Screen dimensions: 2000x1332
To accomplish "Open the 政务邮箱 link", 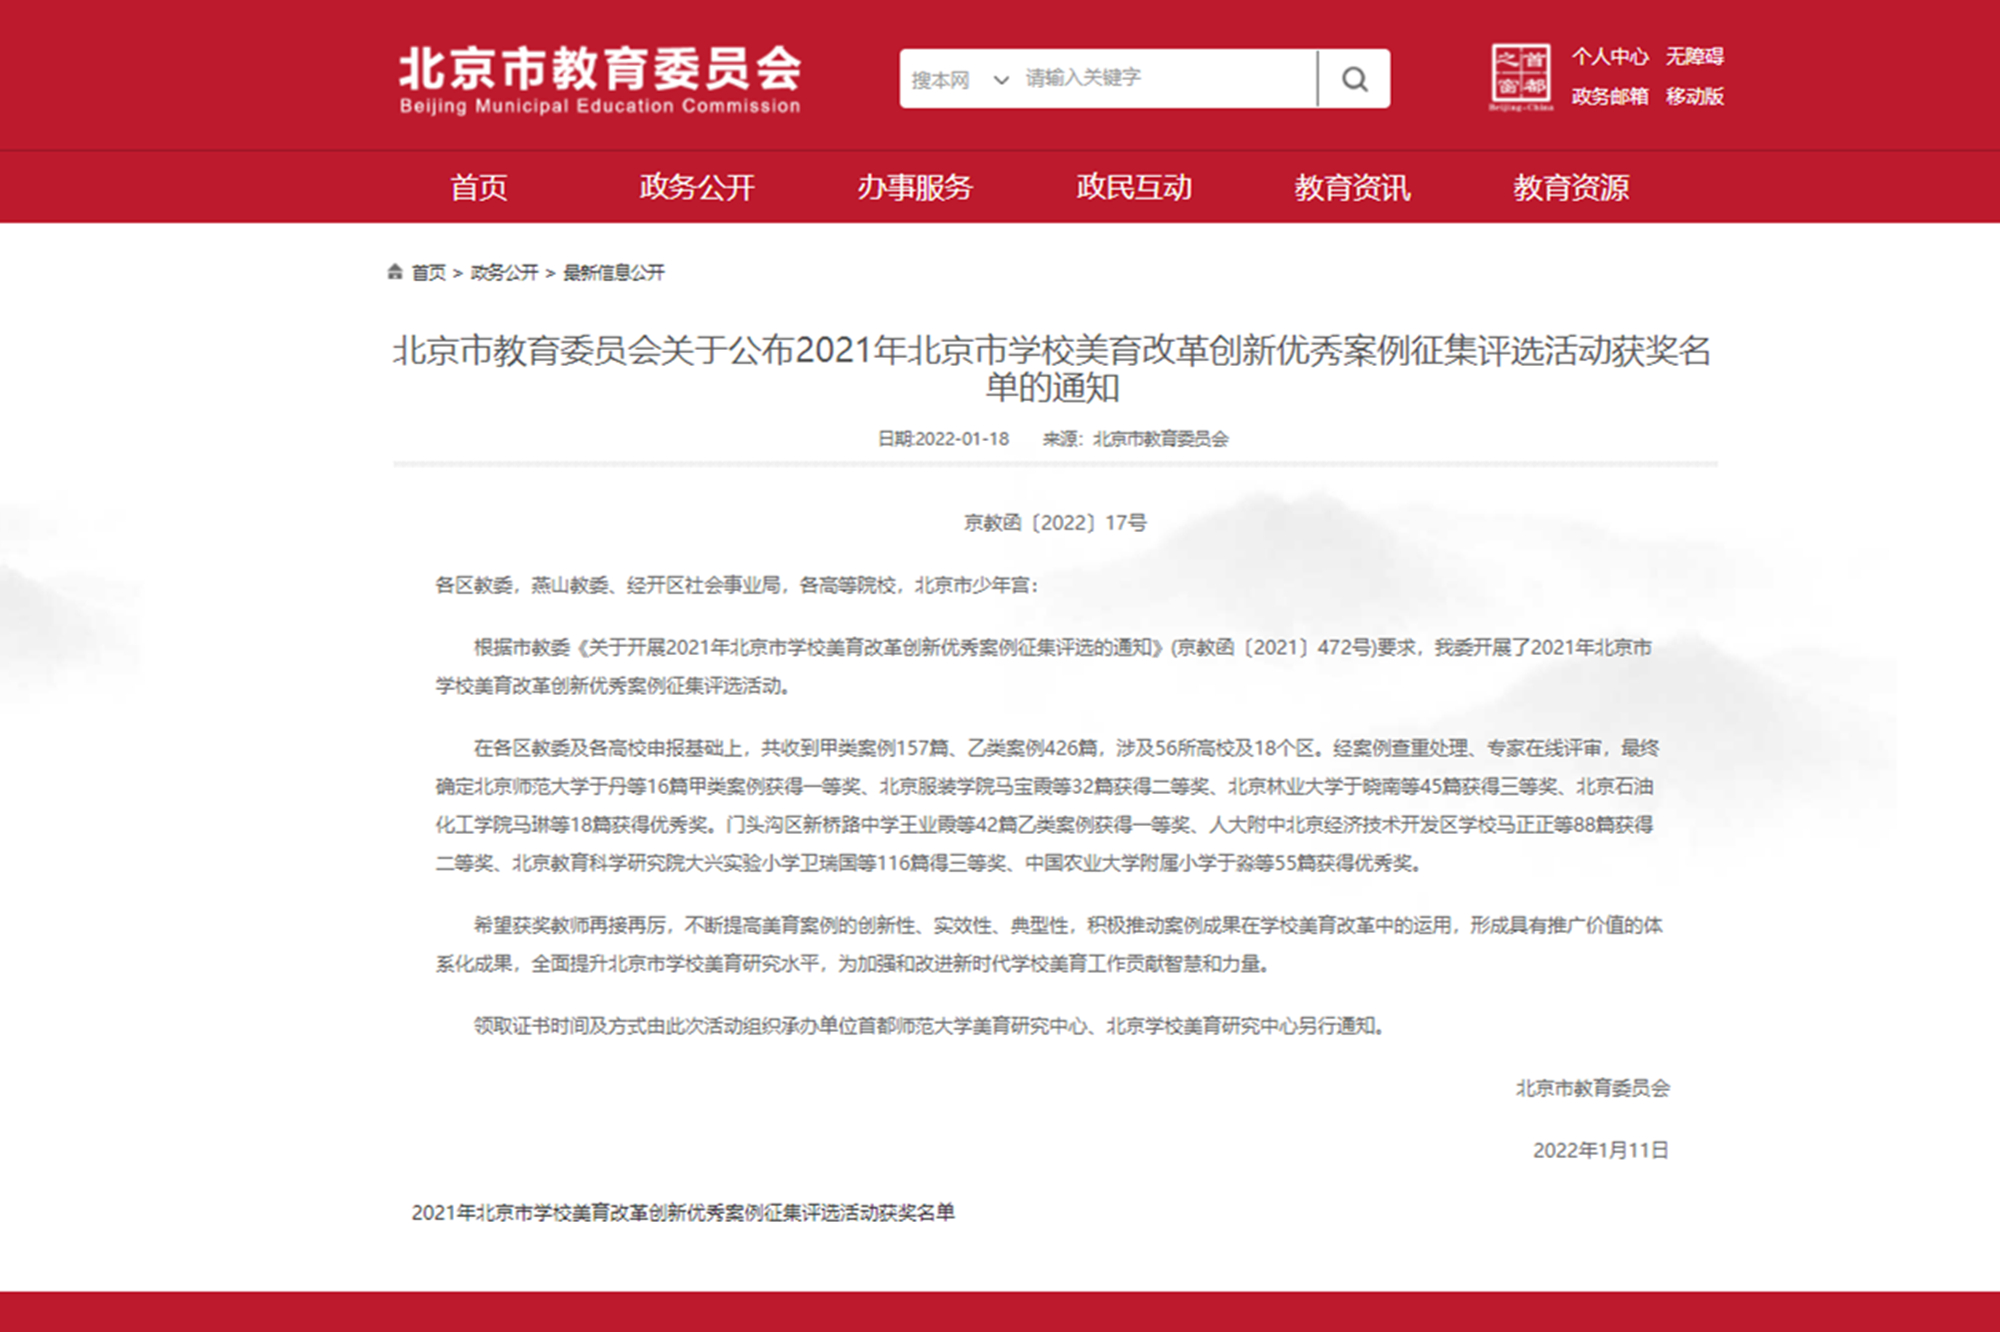I will (x=1609, y=97).
